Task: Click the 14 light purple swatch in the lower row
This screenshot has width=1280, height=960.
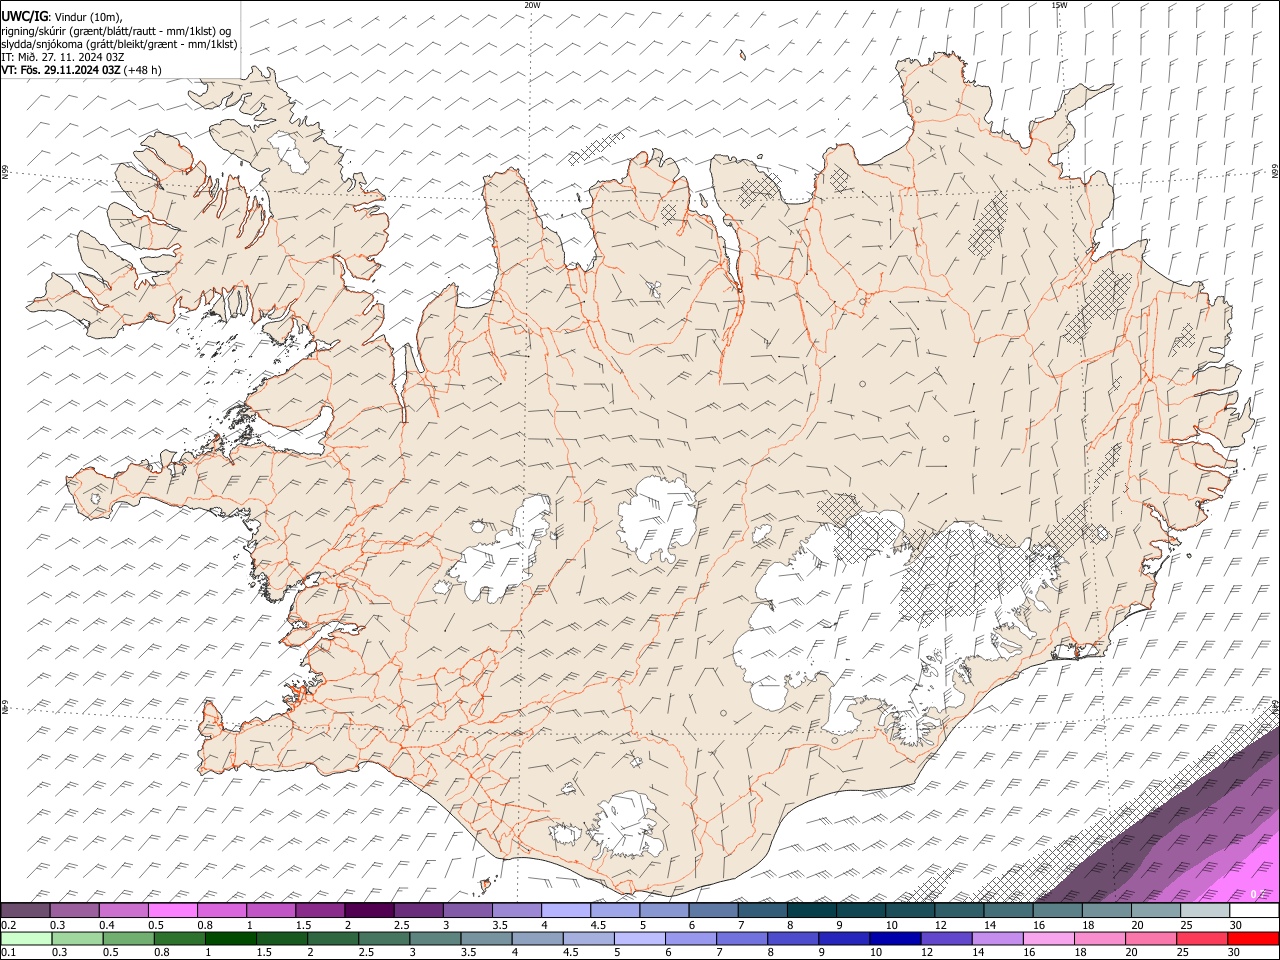Action: (x=998, y=939)
